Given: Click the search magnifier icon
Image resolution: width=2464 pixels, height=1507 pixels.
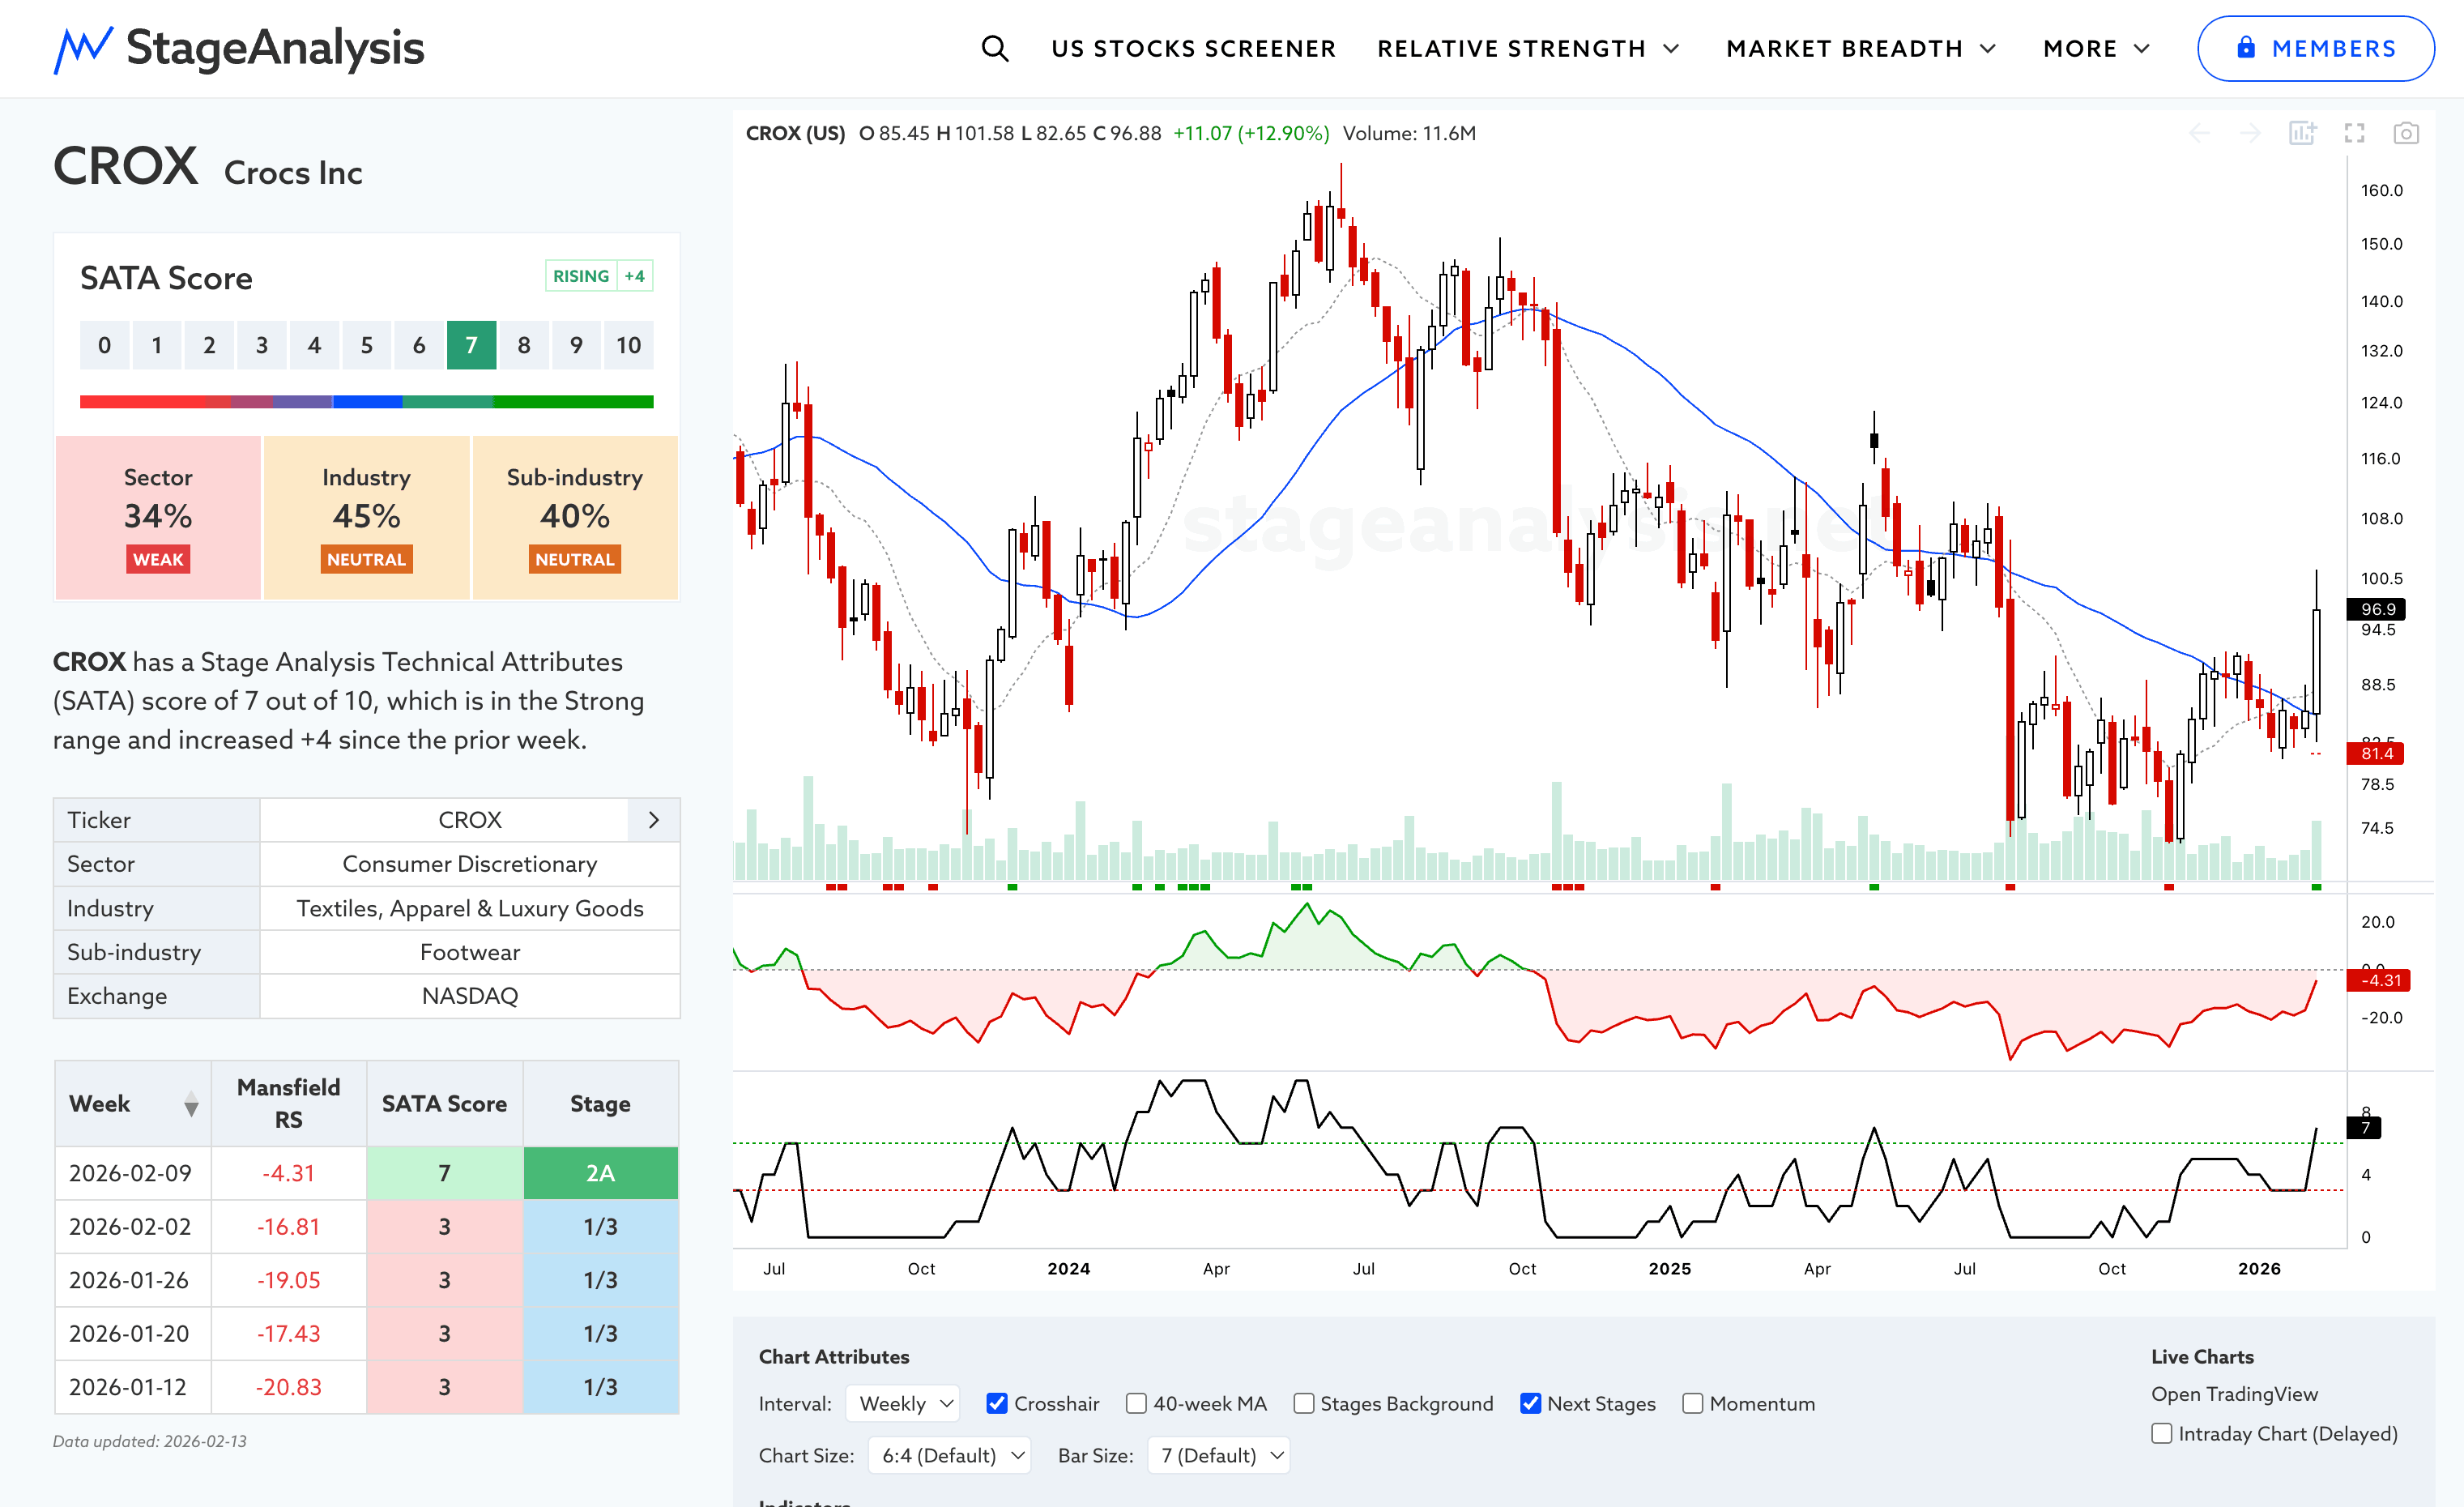Looking at the screenshot, I should click(994, 48).
